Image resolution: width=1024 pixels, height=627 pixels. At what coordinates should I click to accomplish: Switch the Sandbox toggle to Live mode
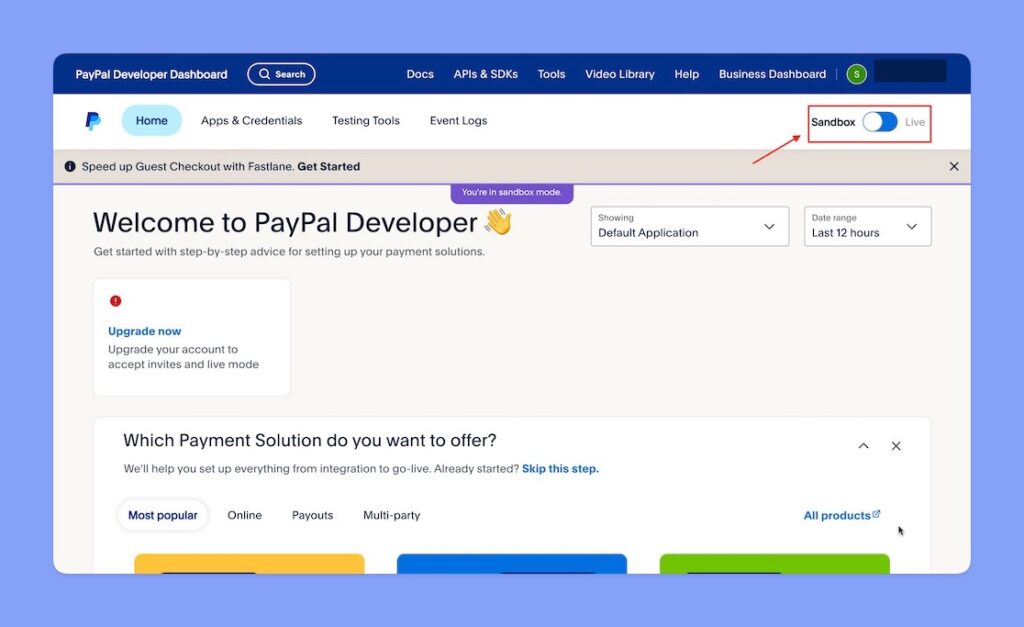[879, 122]
